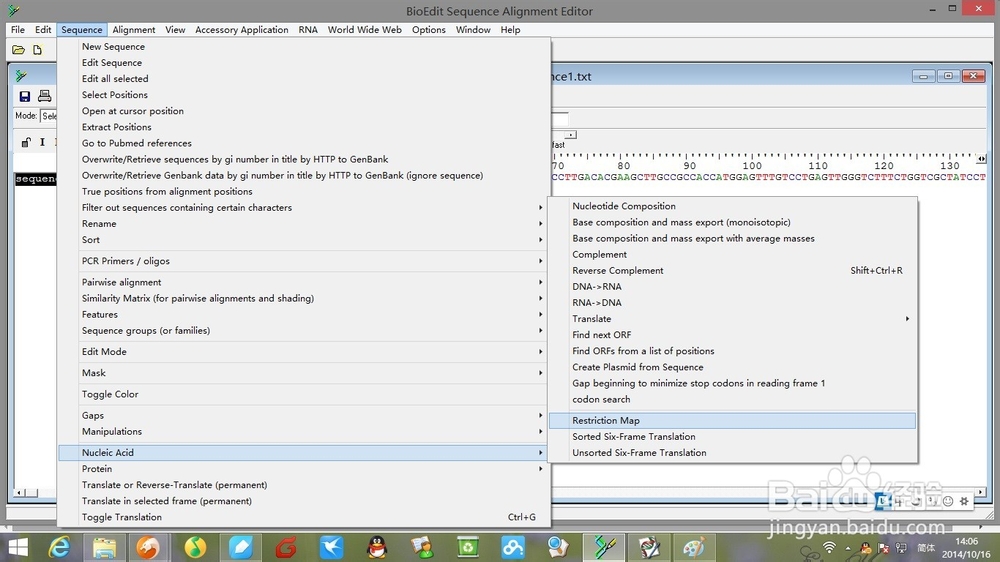Image resolution: width=1000 pixels, height=562 pixels.
Task: Expand the Filter out sequences submenu
Action: tap(304, 207)
